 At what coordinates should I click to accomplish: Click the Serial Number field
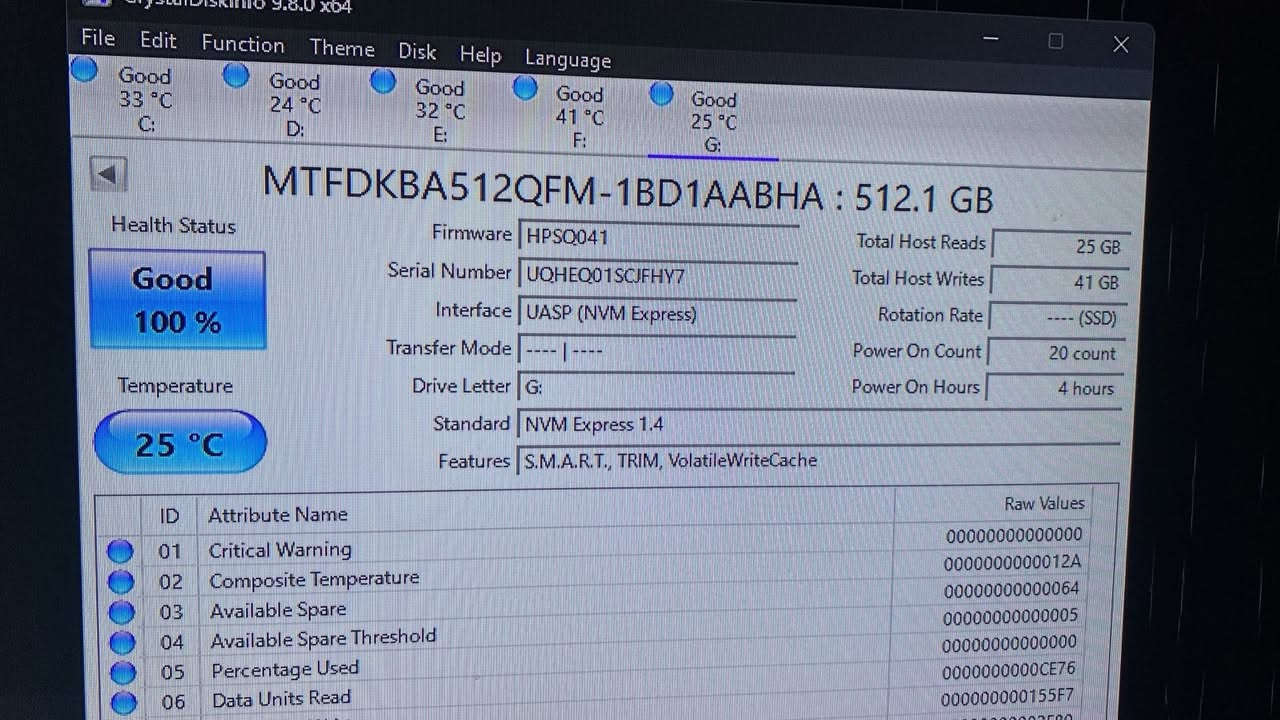coord(657,275)
